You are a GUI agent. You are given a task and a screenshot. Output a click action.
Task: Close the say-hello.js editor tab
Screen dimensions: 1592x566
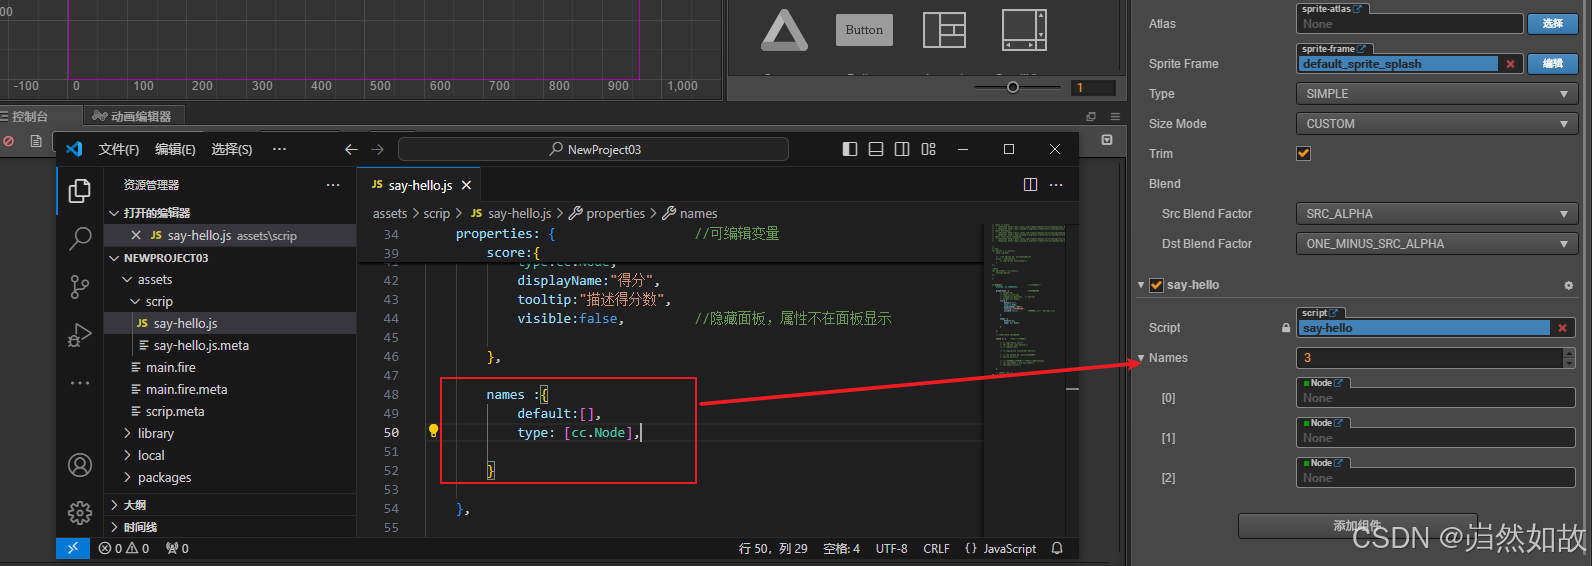(466, 185)
